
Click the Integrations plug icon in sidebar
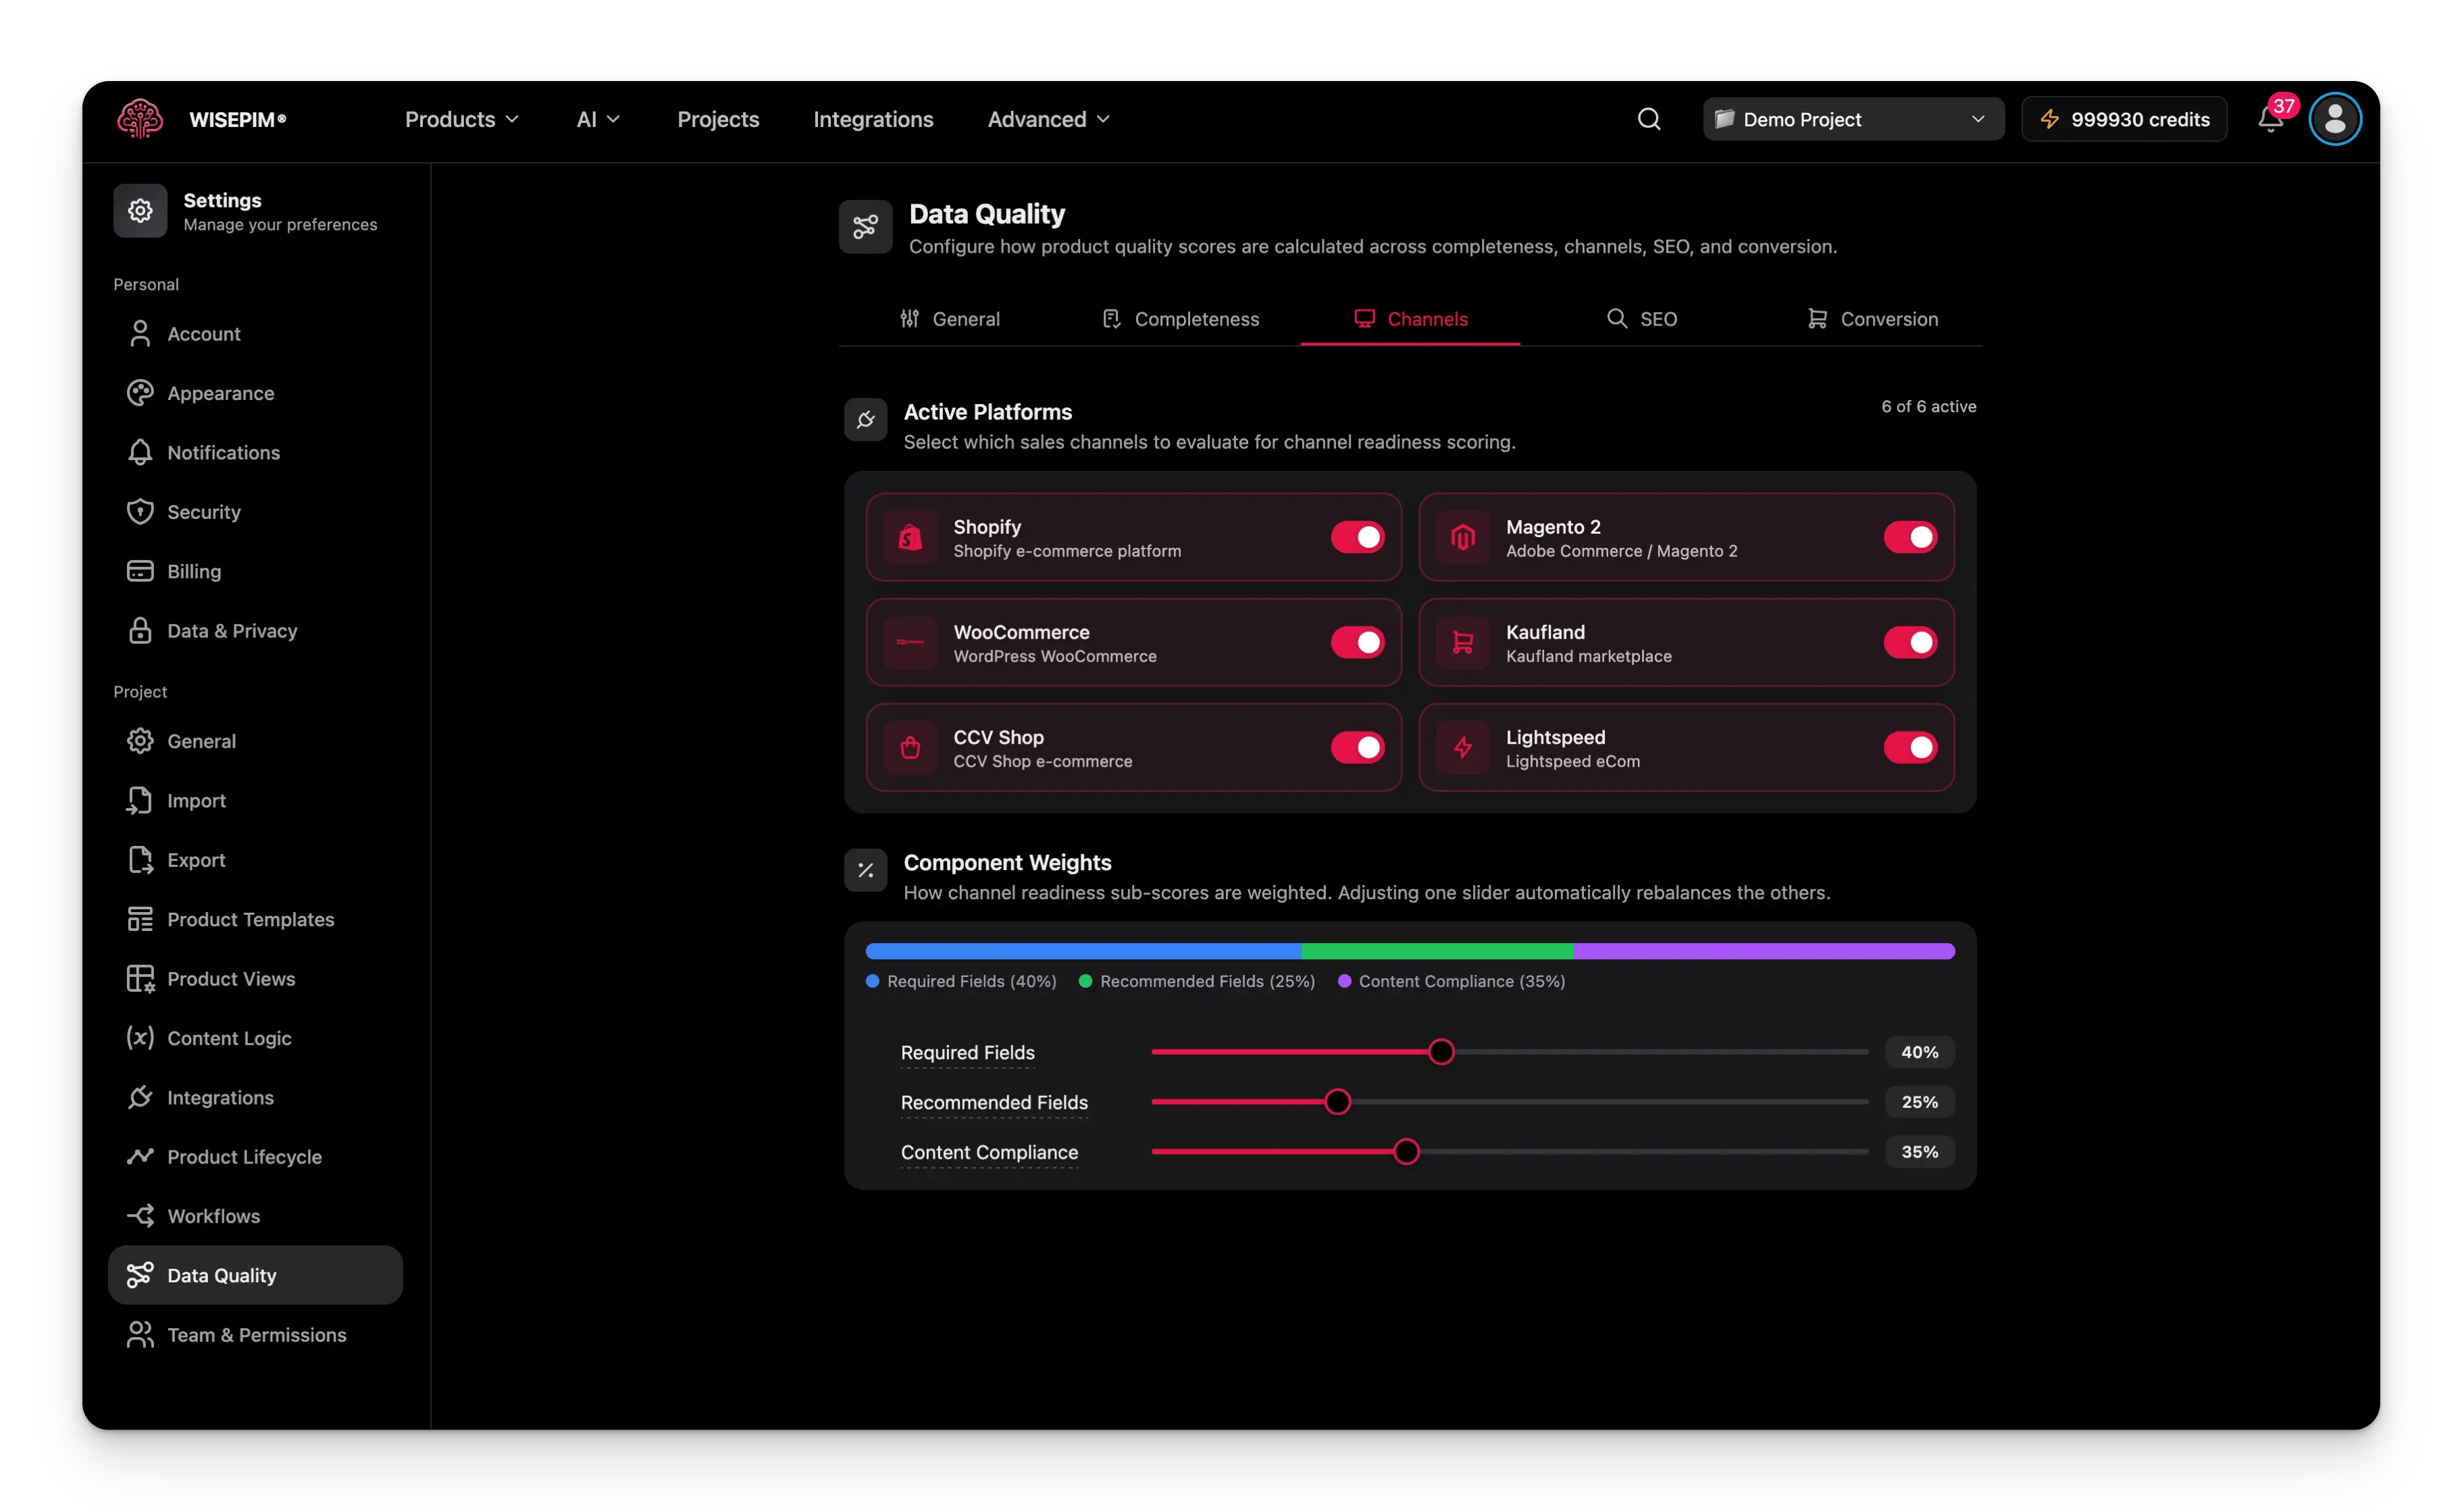coord(140,1097)
